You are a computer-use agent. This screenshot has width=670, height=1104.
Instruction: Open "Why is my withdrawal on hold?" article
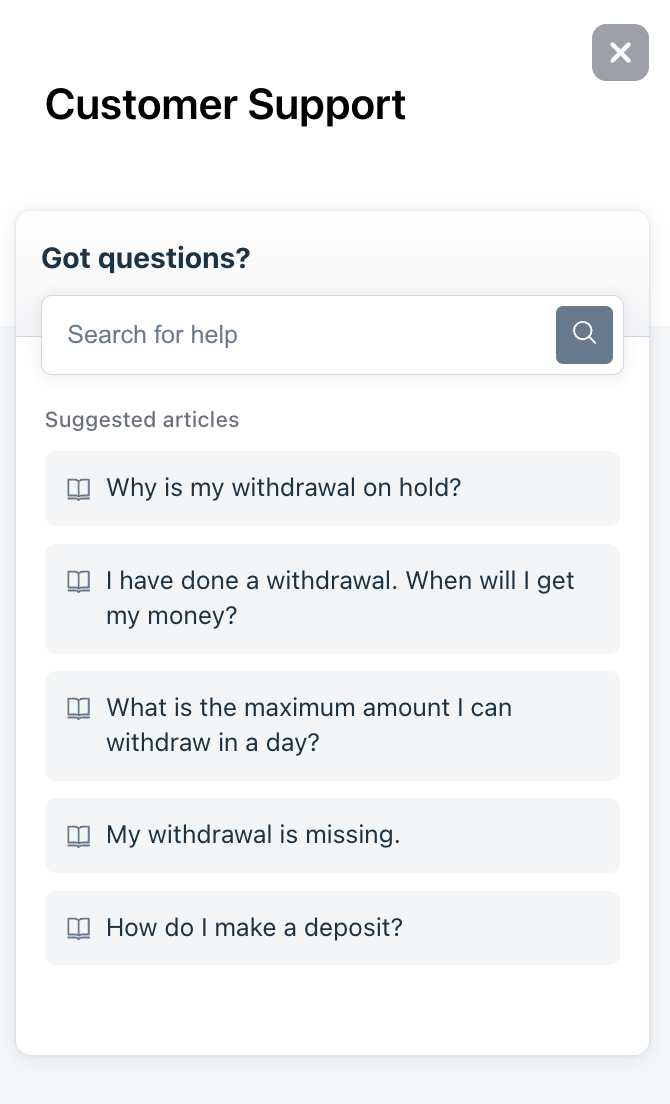coord(284,488)
